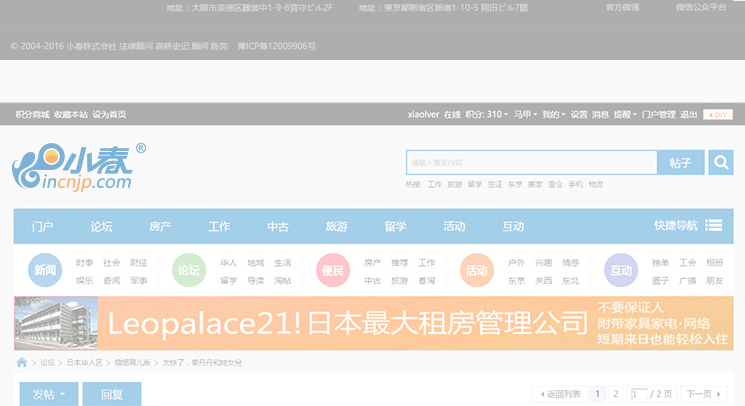Open the 旅游 tab in blue nav bar
The image size is (745, 406).
coord(337,227)
